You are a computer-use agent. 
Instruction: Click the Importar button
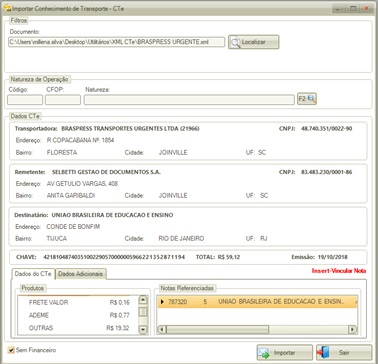(x=284, y=352)
